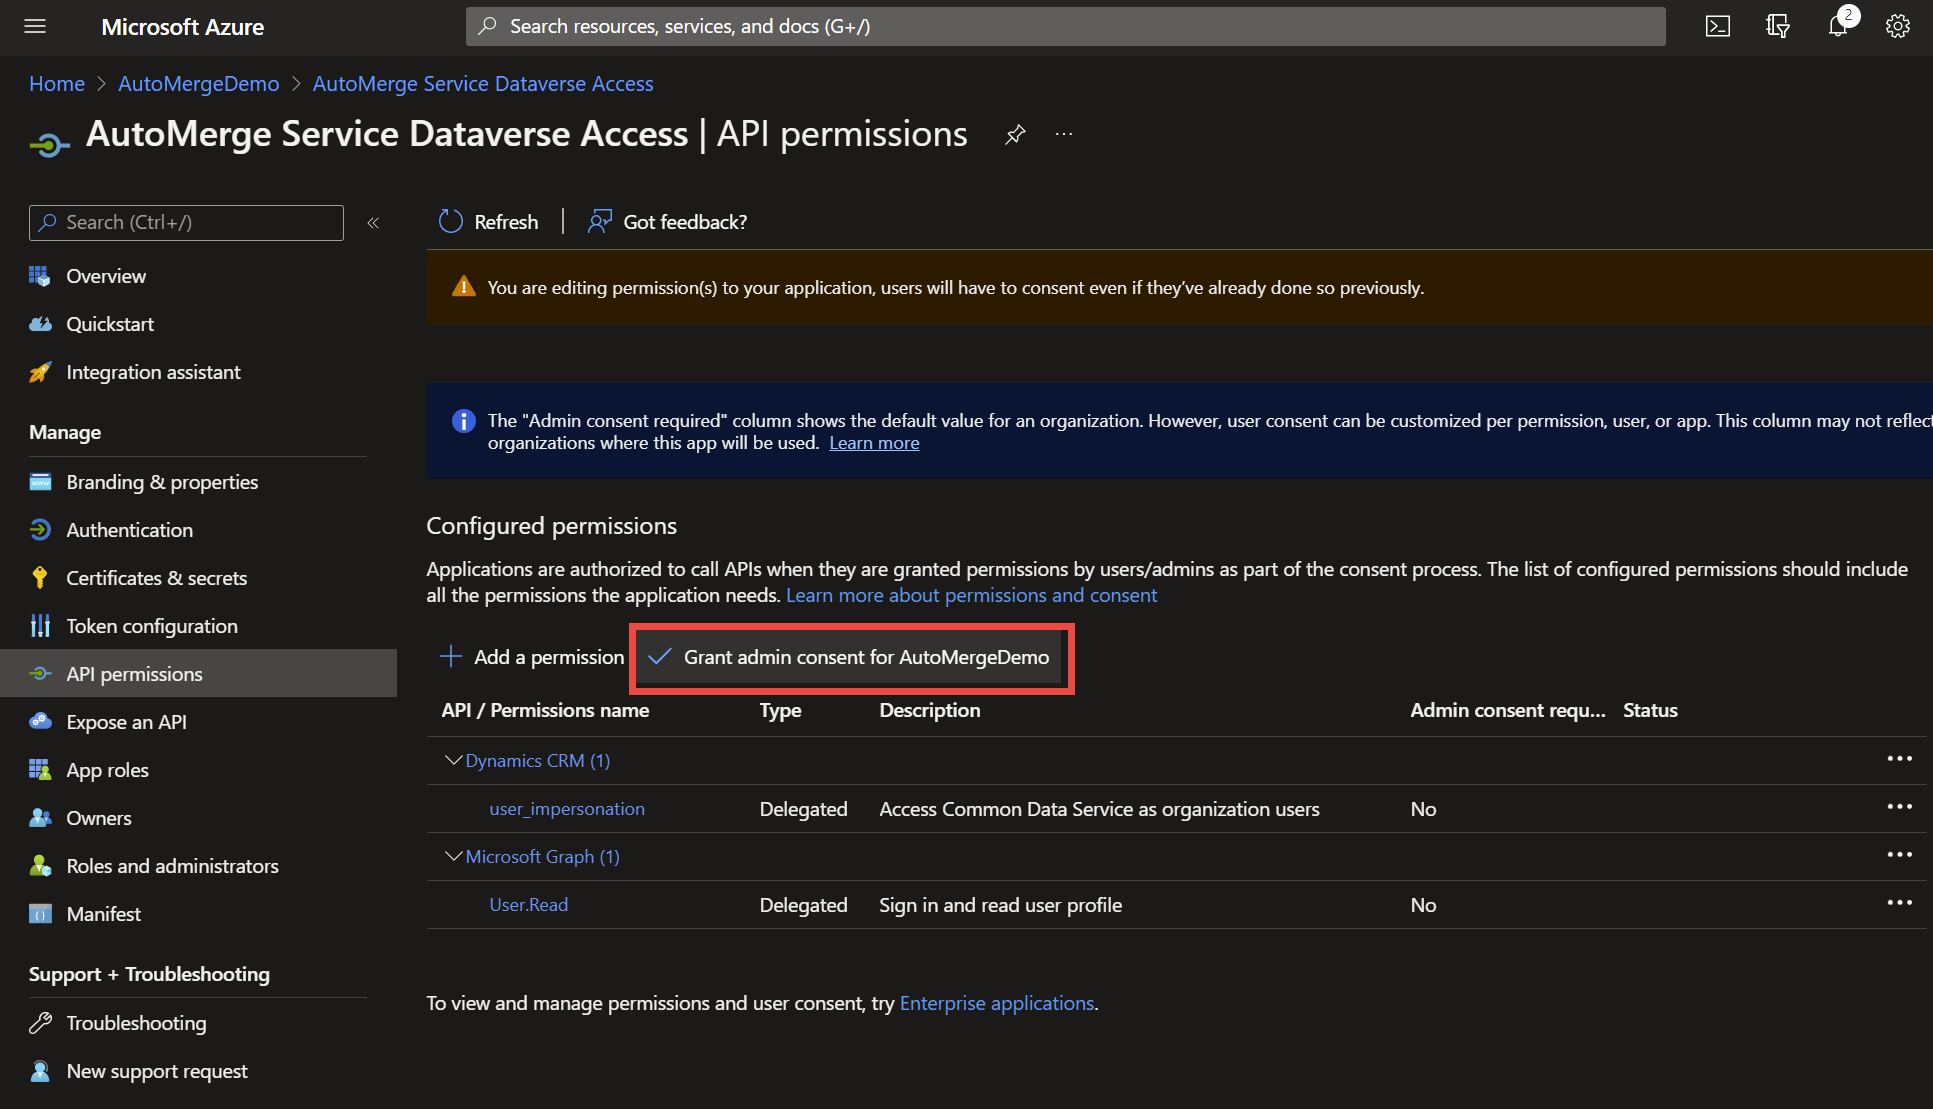Open Cloud Shell from top bar
1933x1109 pixels.
(1717, 27)
